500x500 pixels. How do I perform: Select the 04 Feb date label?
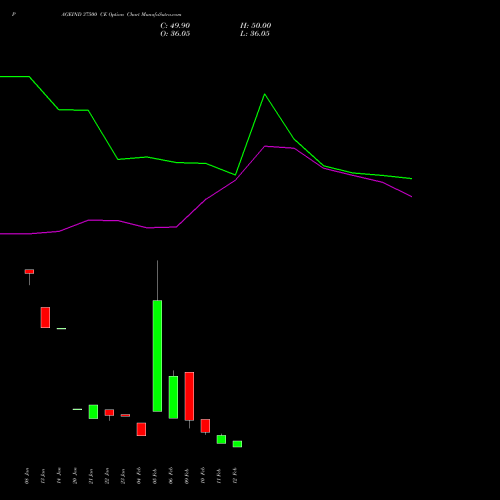(x=139, y=476)
